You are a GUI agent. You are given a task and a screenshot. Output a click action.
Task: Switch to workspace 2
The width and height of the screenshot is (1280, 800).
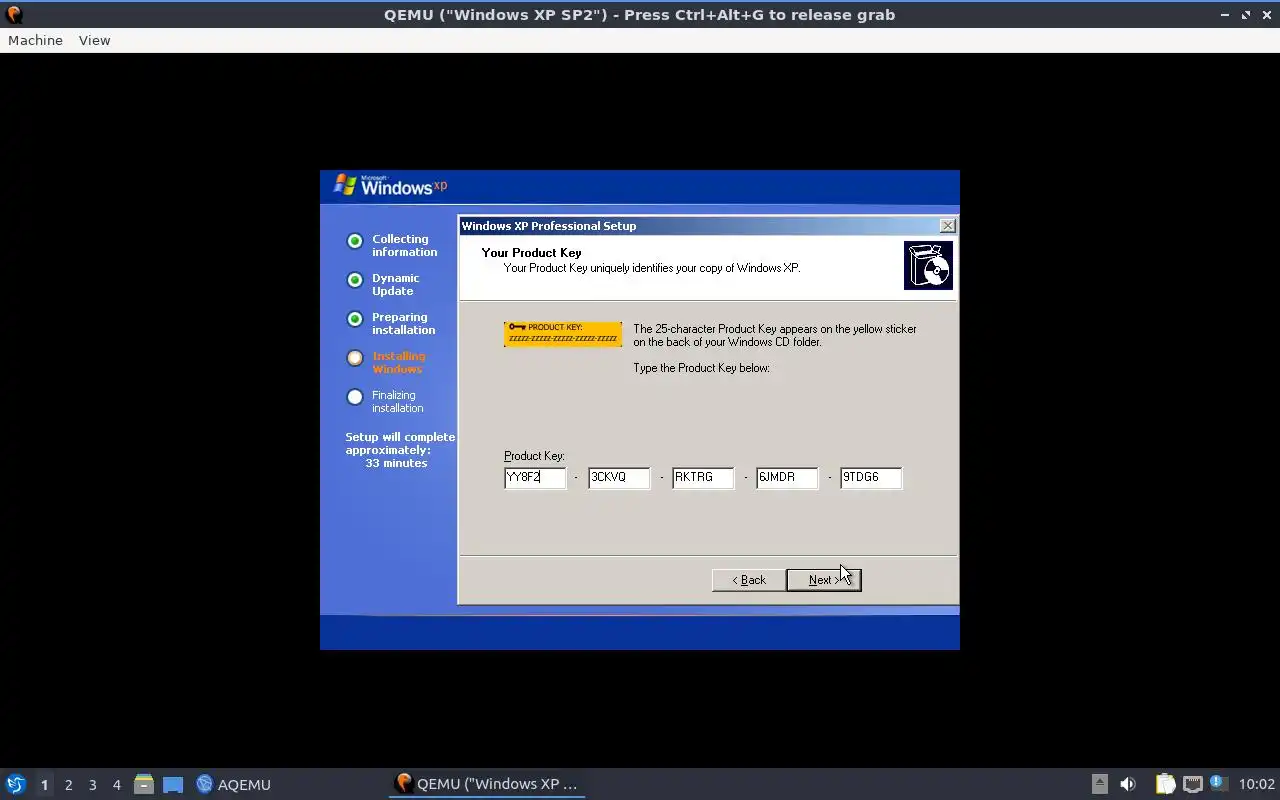point(68,785)
